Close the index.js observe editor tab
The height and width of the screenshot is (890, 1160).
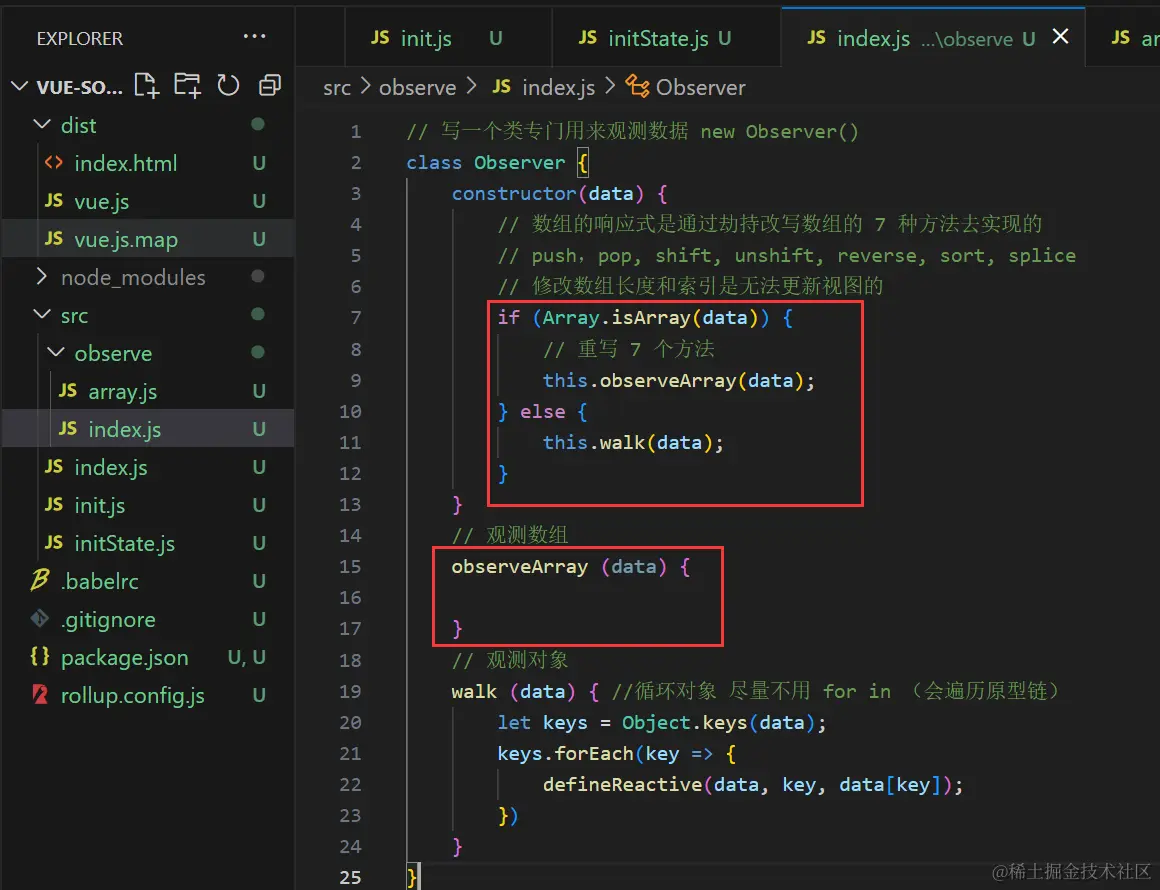(1060, 36)
